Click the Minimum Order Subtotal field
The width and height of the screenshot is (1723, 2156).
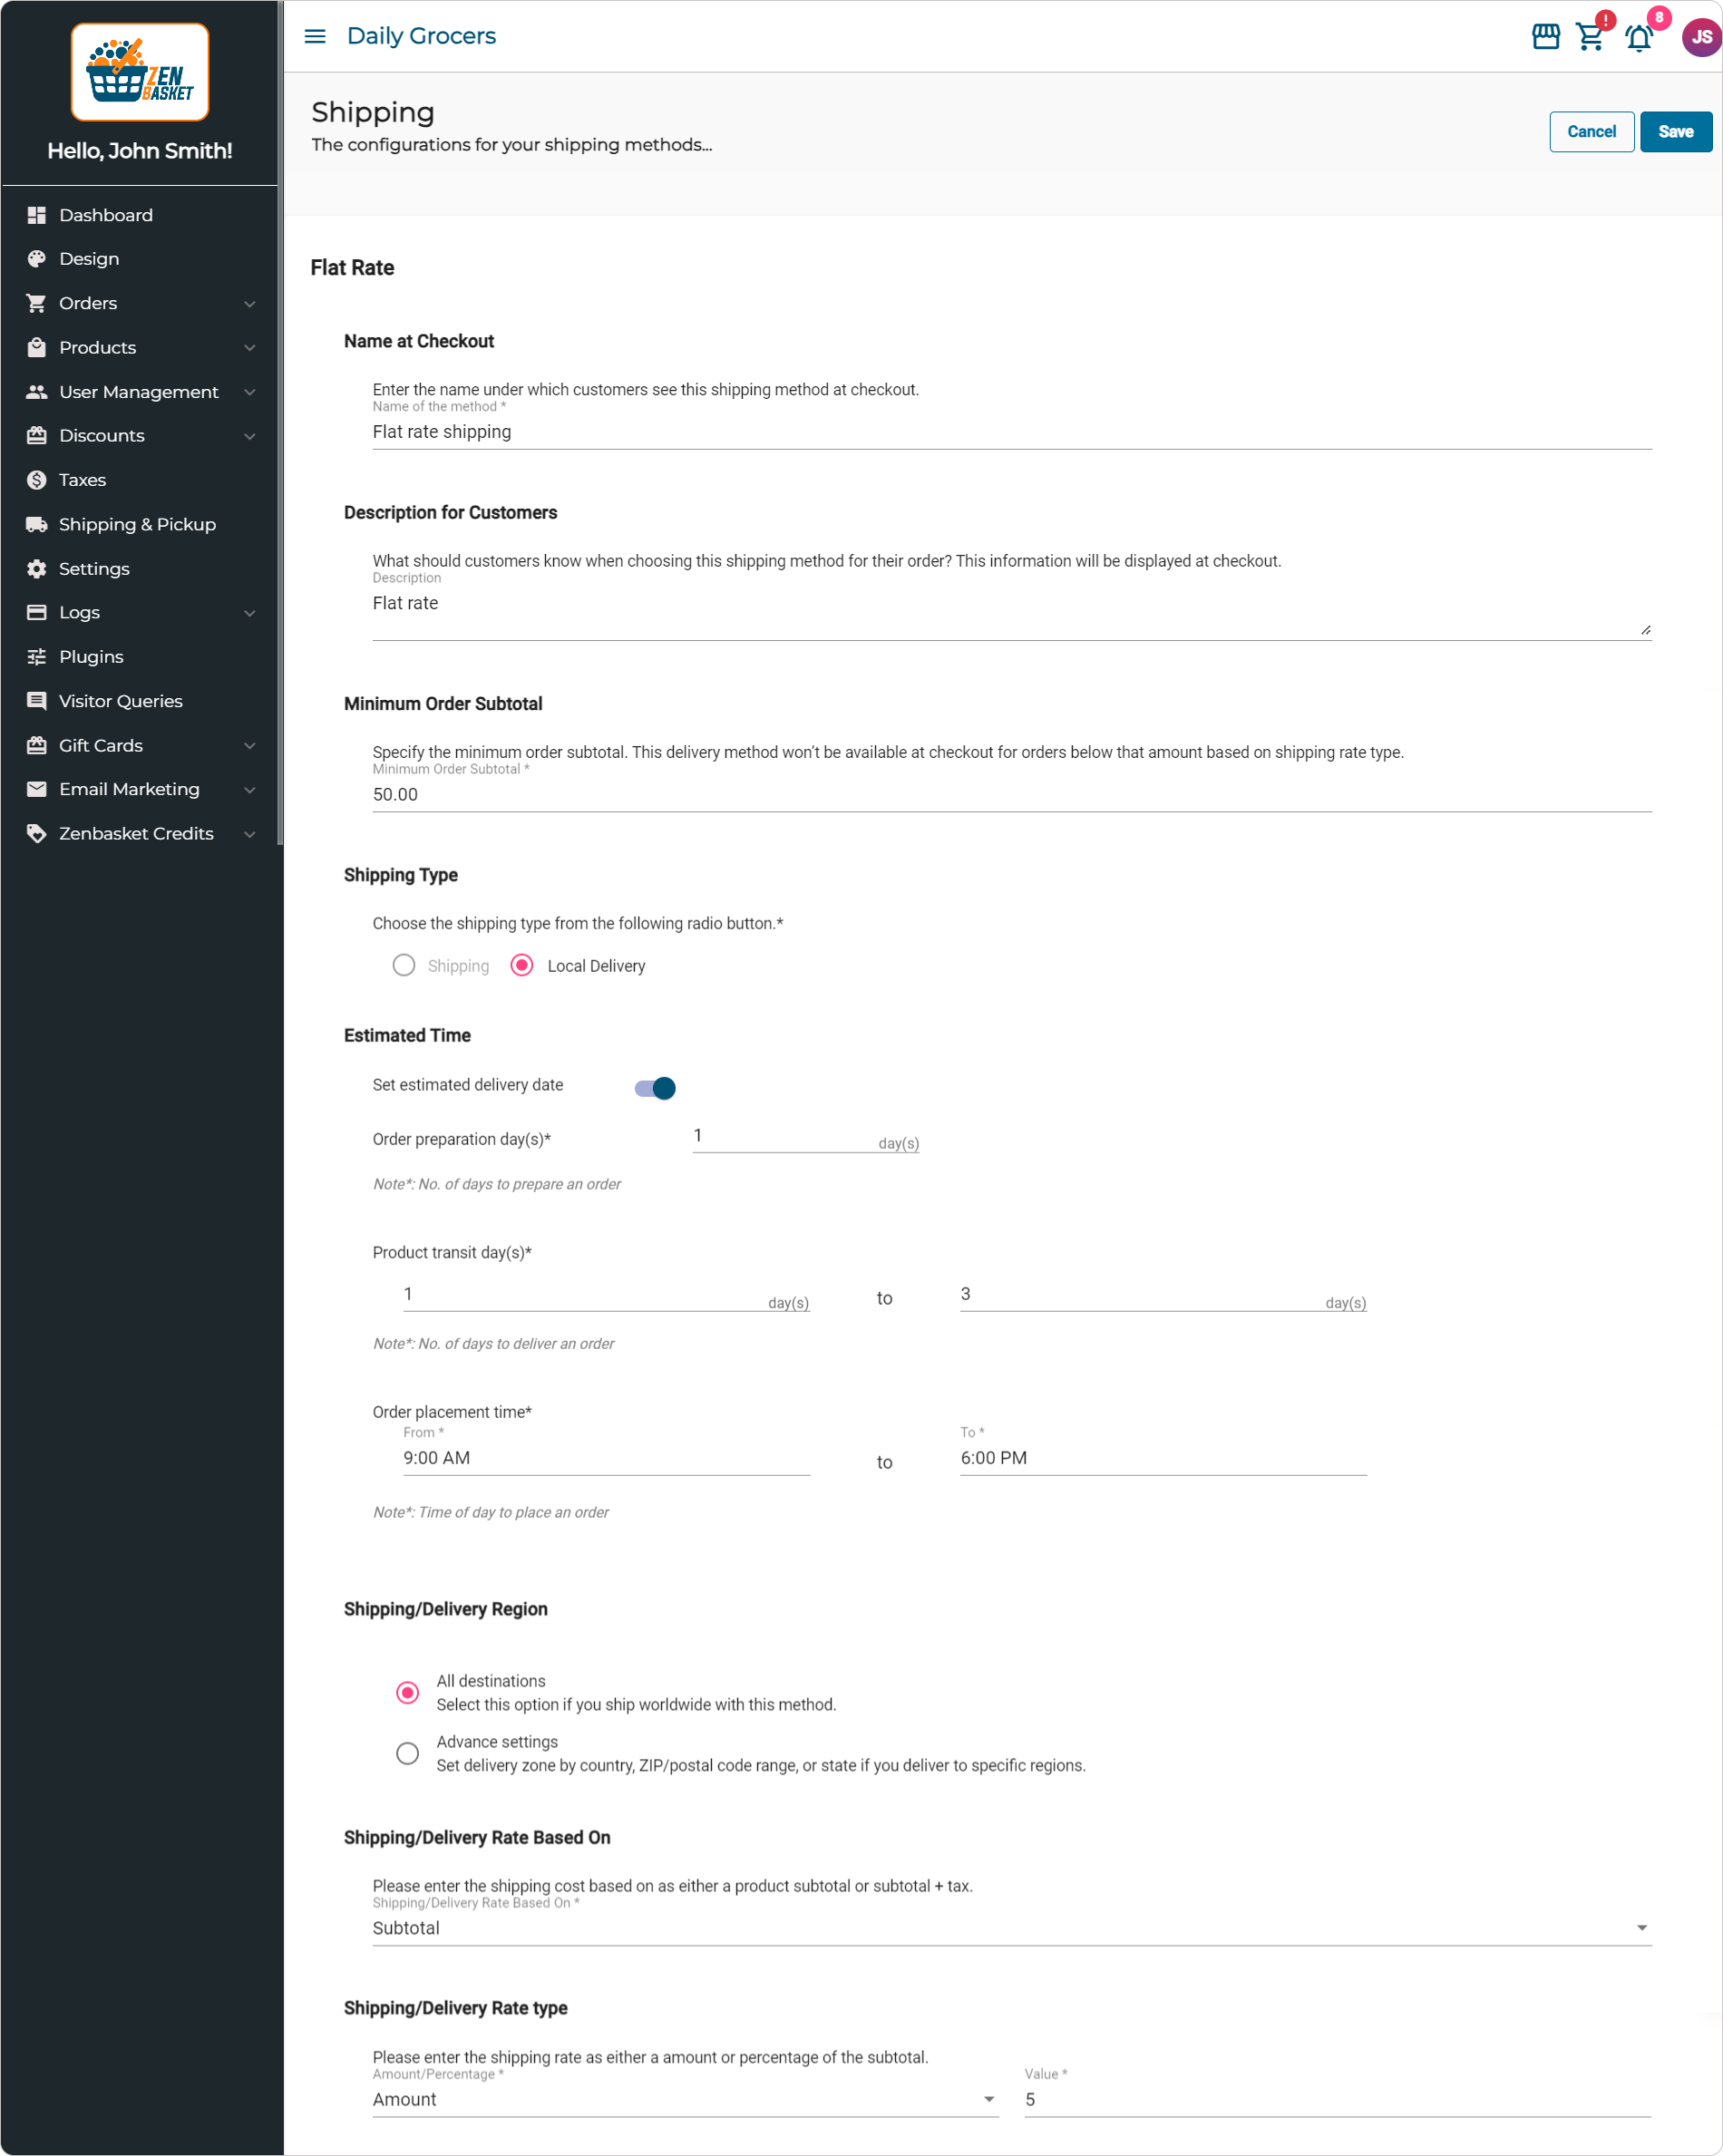[x=1011, y=795]
